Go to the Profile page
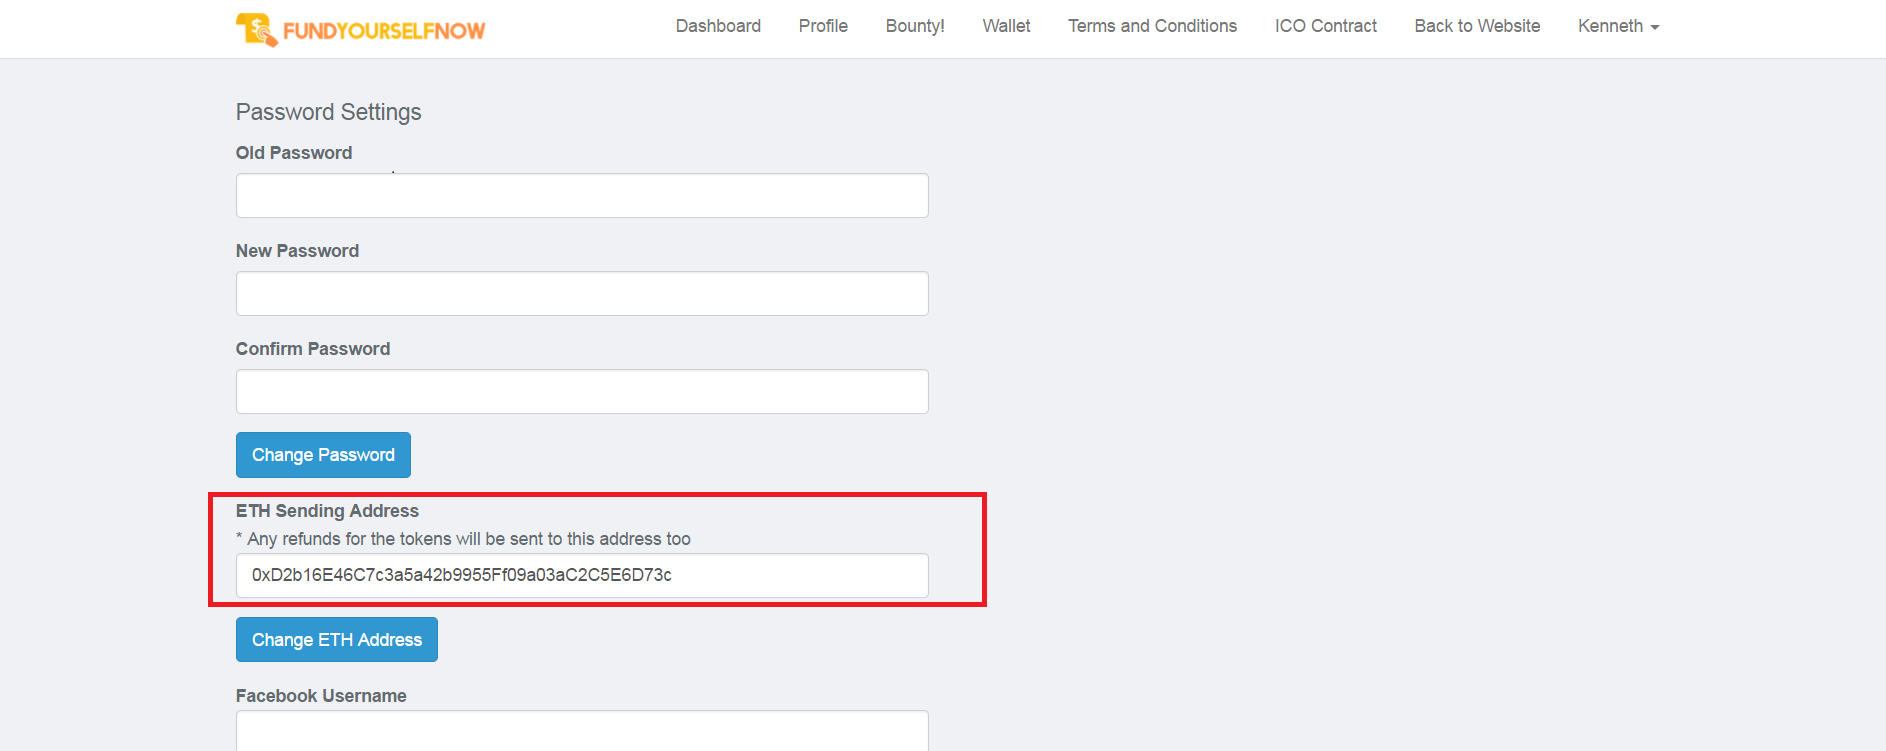Screen dimensions: 1886x751 tap(823, 26)
